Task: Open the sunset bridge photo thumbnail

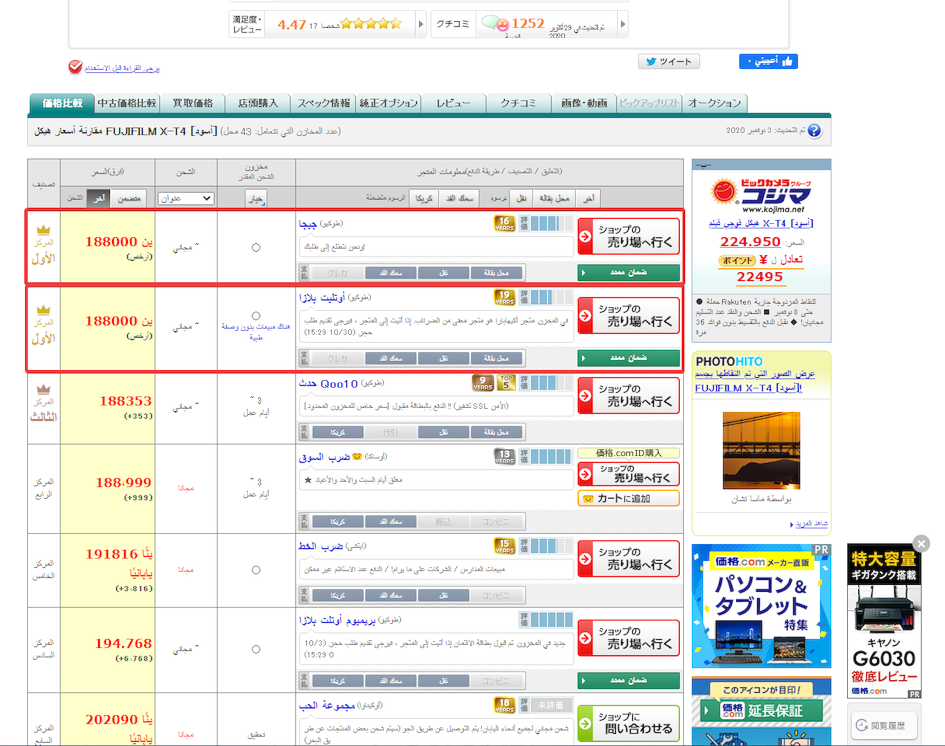Action: pos(761,451)
